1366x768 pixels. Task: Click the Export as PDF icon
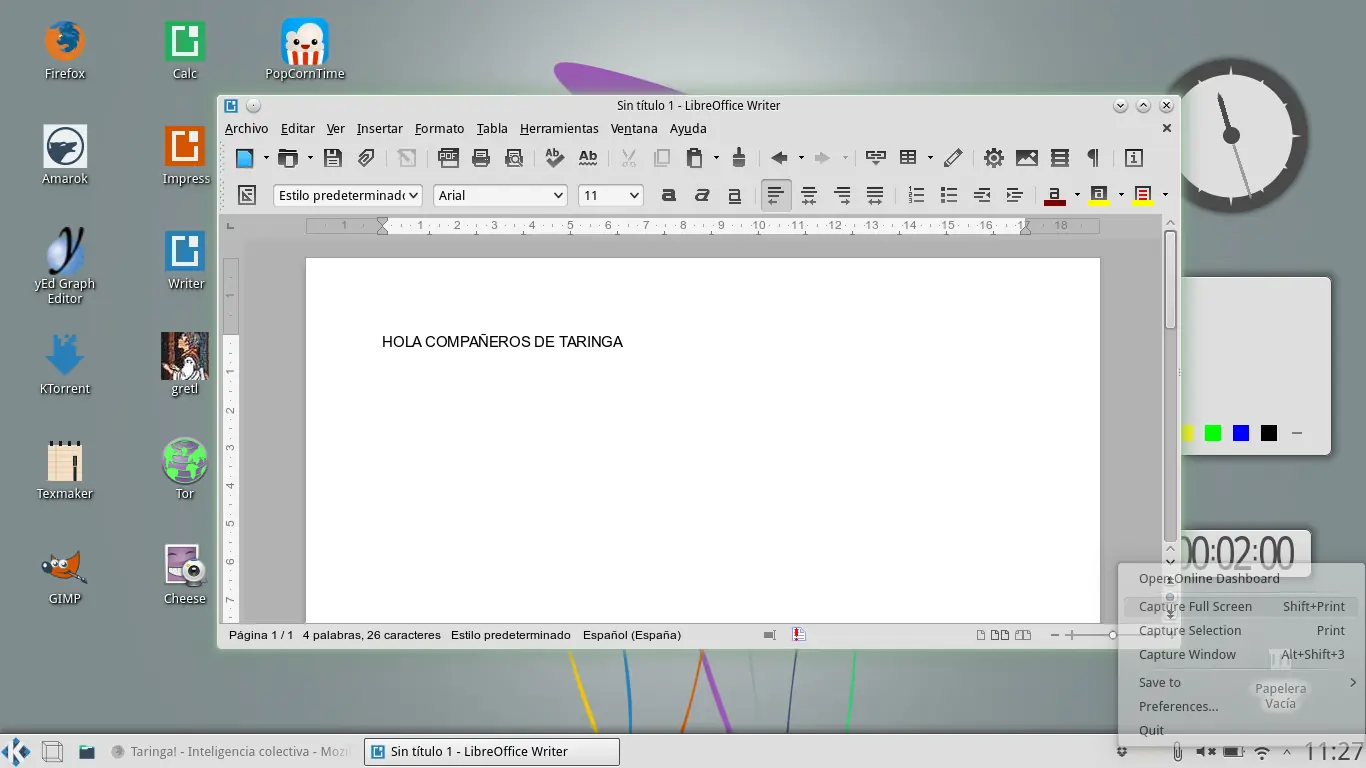pos(448,158)
